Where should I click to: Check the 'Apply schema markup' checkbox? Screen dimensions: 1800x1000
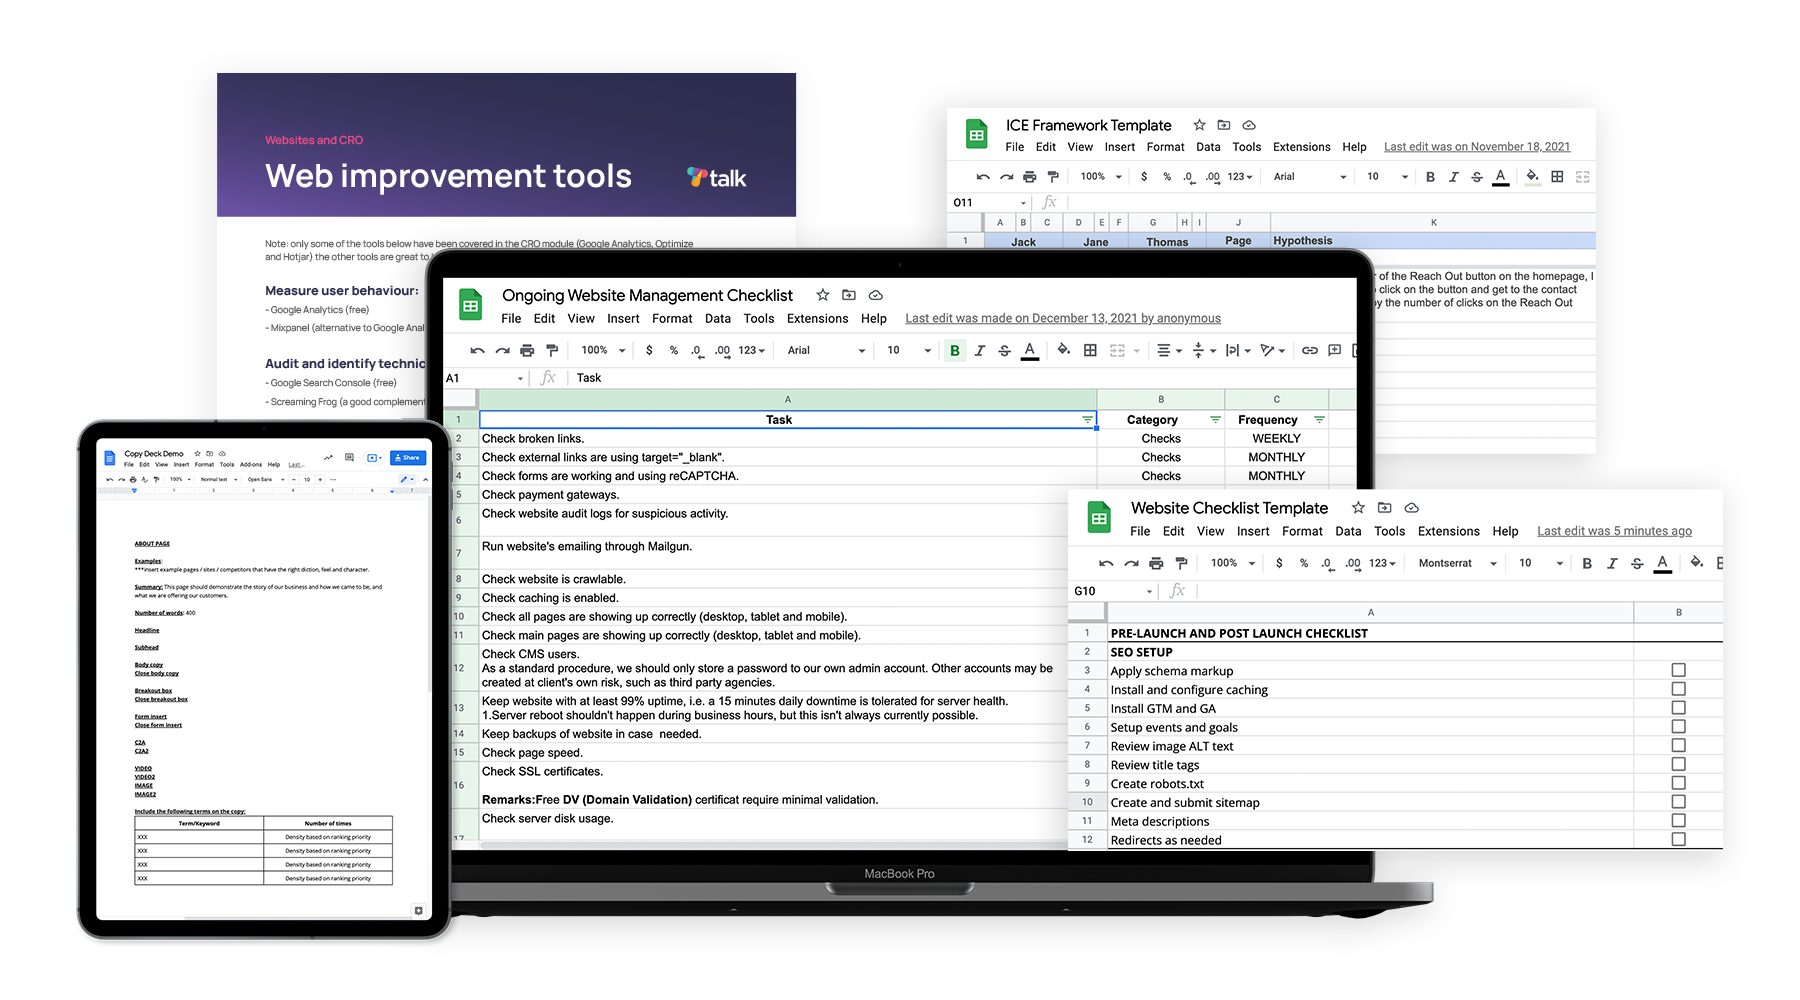pos(1678,671)
